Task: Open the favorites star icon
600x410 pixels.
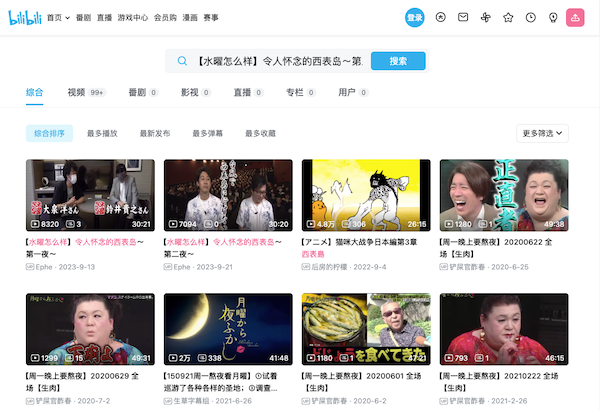Action: (508, 17)
